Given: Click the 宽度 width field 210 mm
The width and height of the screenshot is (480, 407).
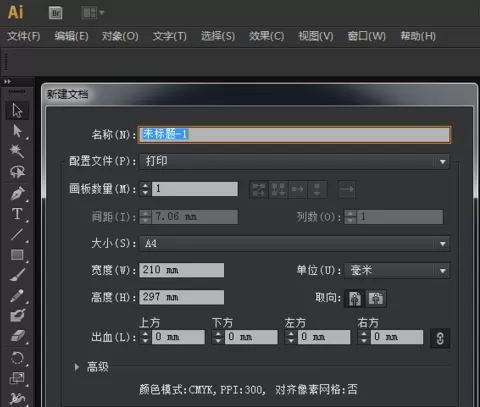Looking at the screenshot, I should (181, 270).
